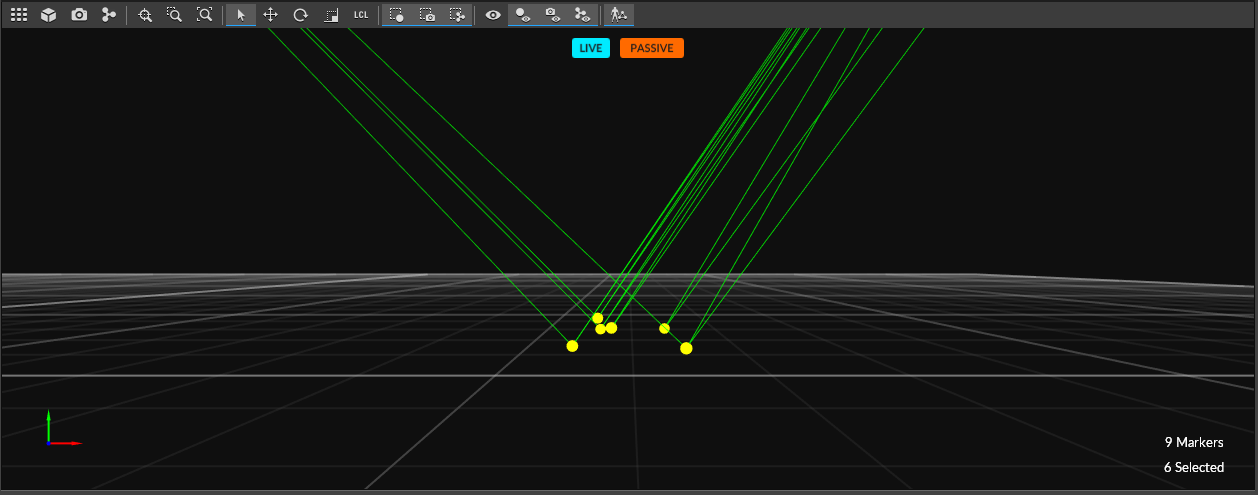Choose the rotate tool
The image size is (1258, 495).
[x=300, y=15]
